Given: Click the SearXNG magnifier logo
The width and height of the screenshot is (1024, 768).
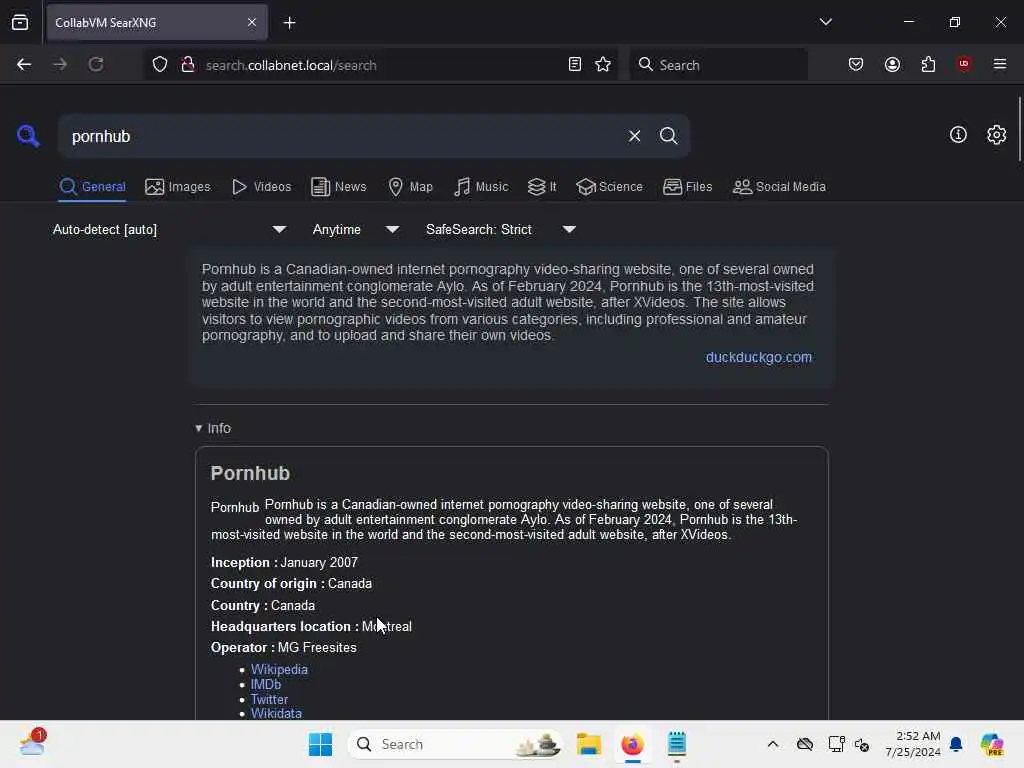Looking at the screenshot, I should (x=28, y=136).
